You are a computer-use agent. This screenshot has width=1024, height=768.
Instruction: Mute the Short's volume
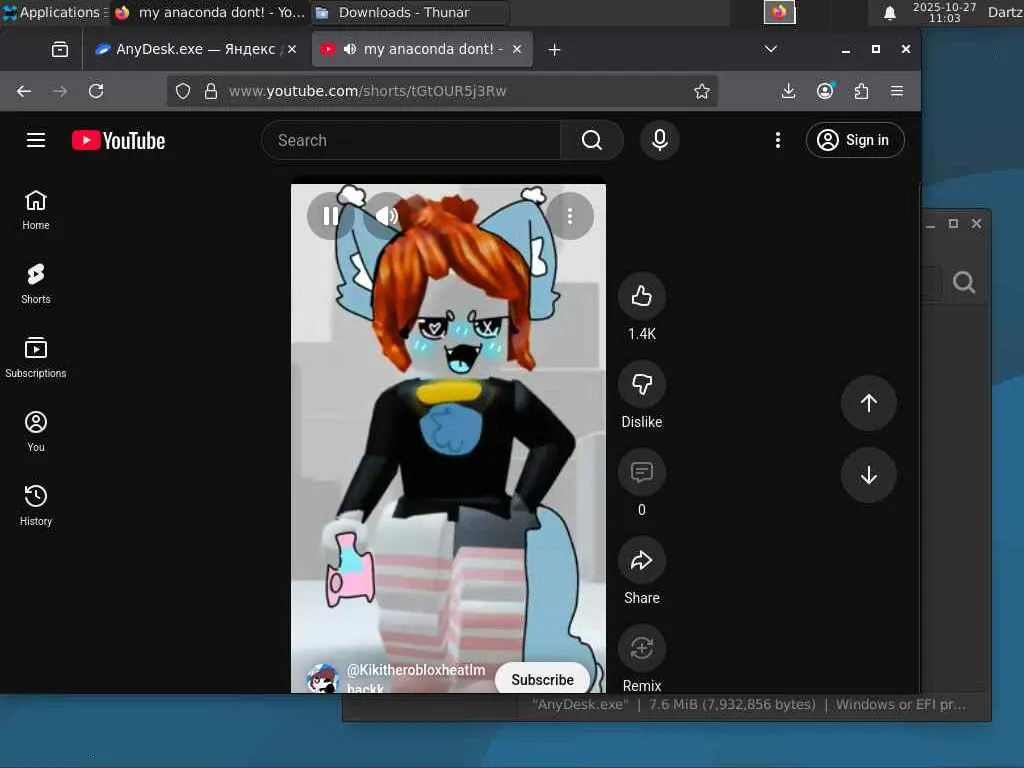point(387,216)
